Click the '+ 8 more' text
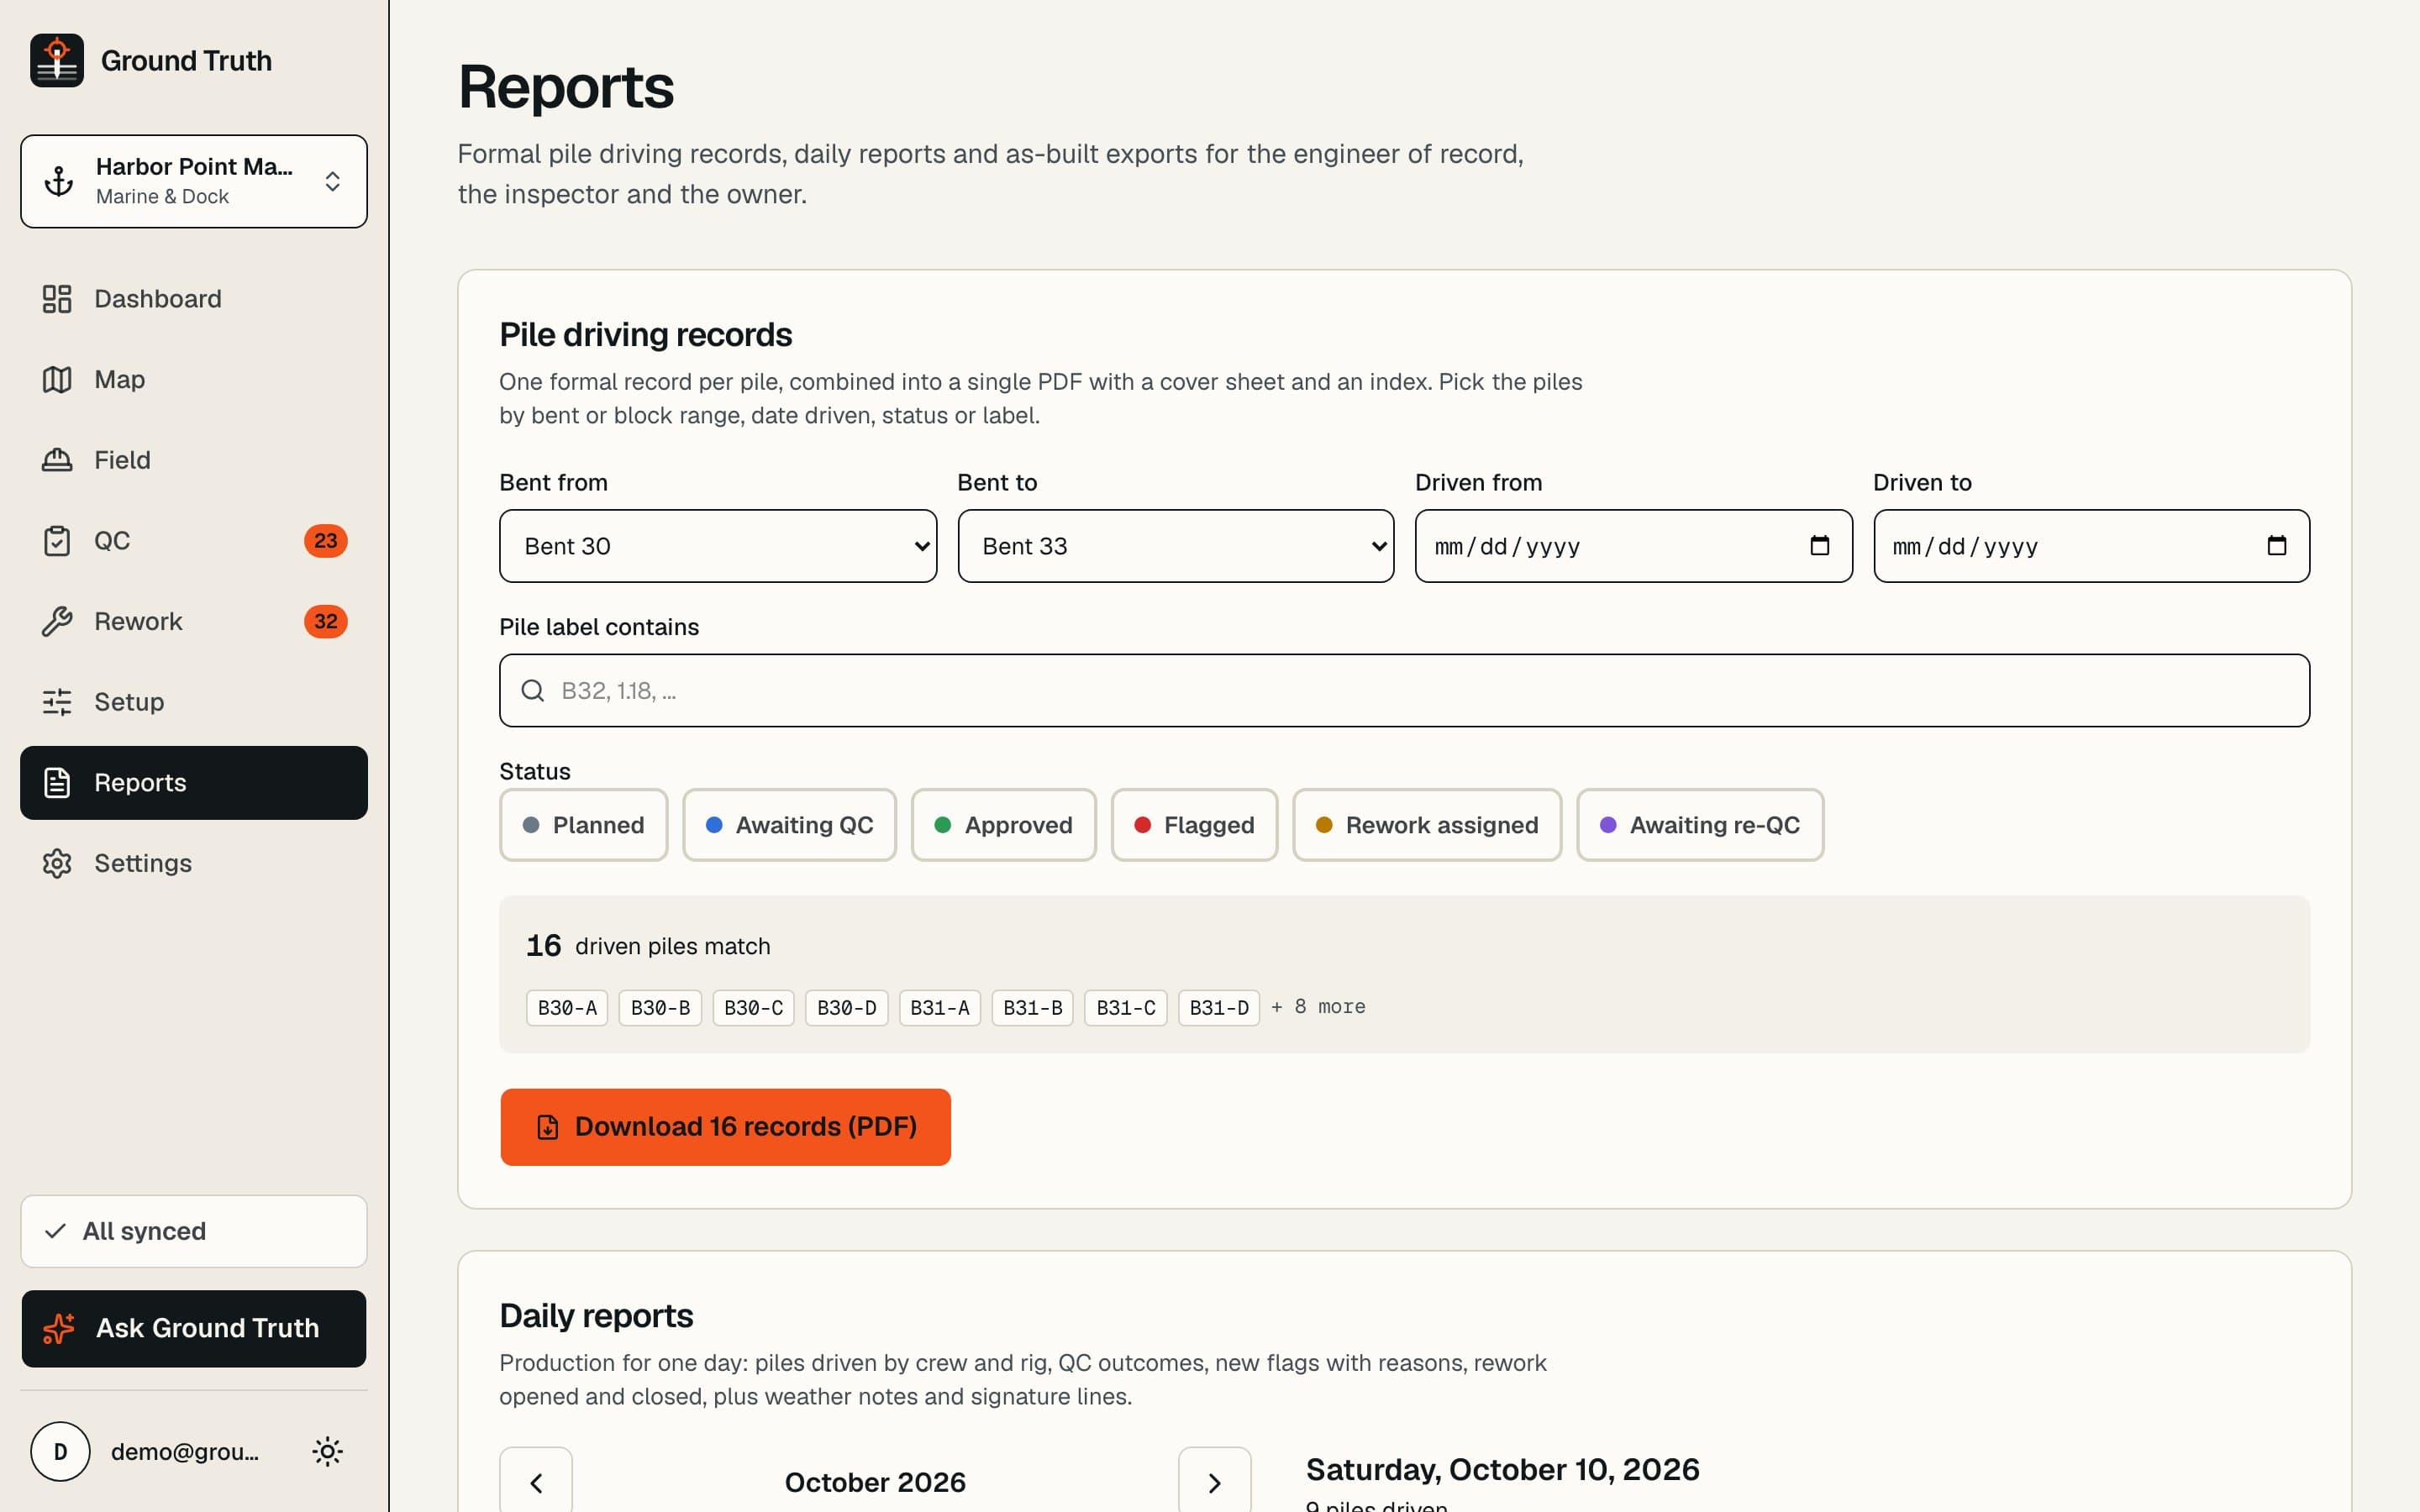The image size is (2420, 1512). pos(1318,1007)
